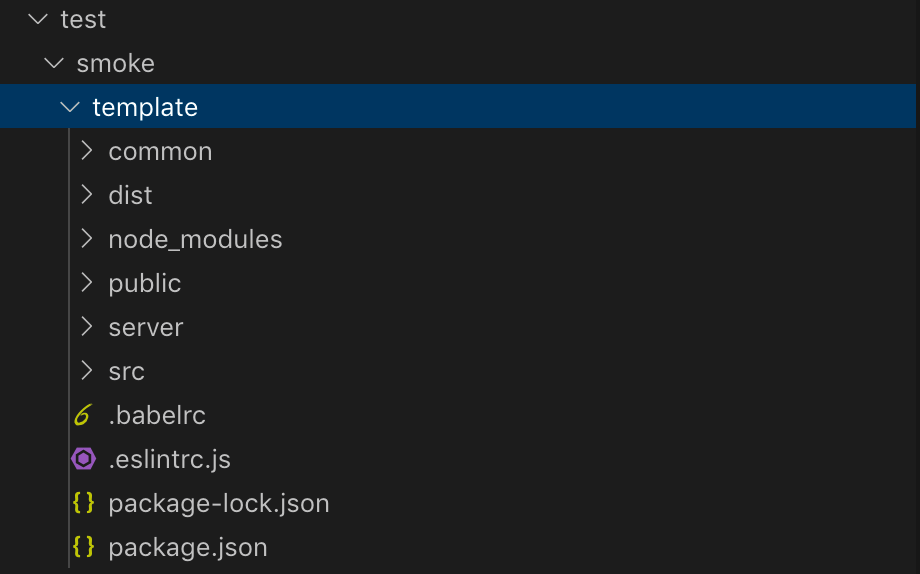920x574 pixels.
Task: Expand the dist folder arrow
Action: point(86,195)
